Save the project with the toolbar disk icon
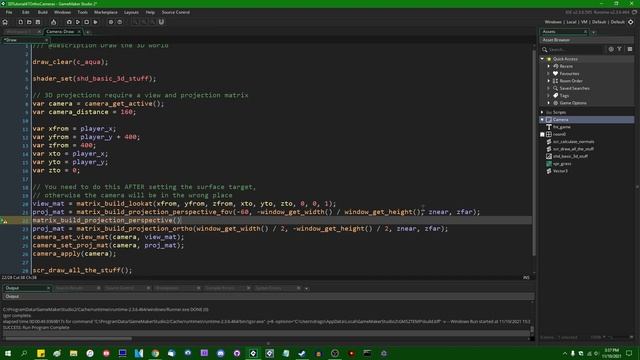The image size is (640, 360). click(38, 22)
